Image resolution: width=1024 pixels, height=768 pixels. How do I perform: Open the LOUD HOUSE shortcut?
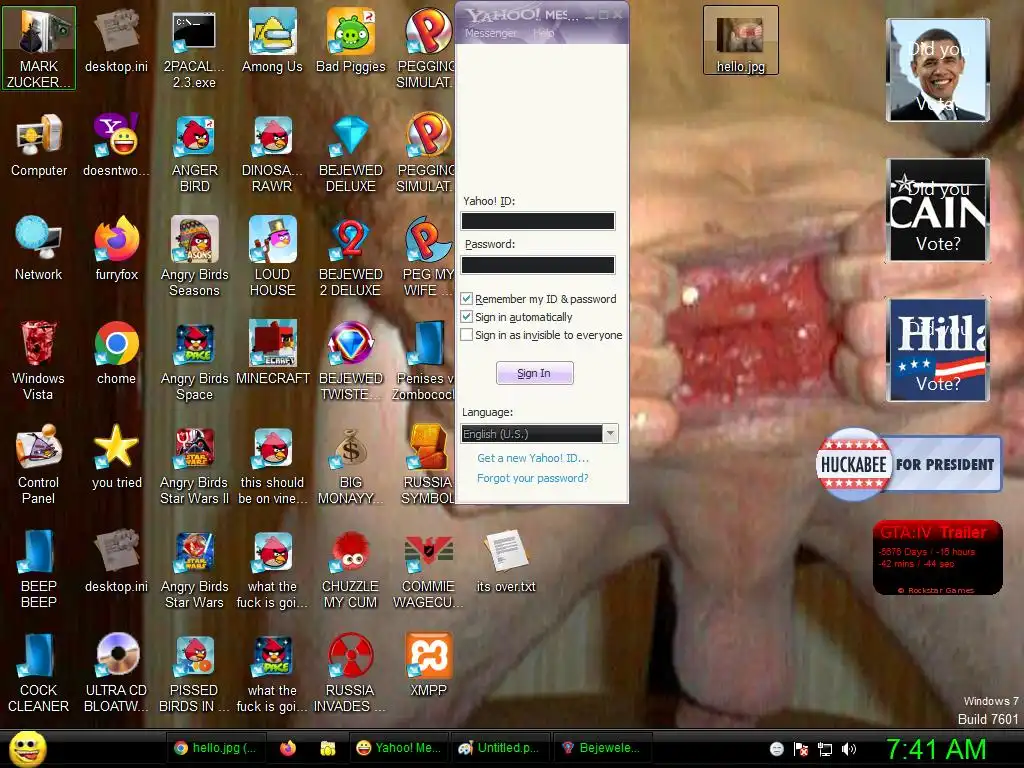point(272,257)
